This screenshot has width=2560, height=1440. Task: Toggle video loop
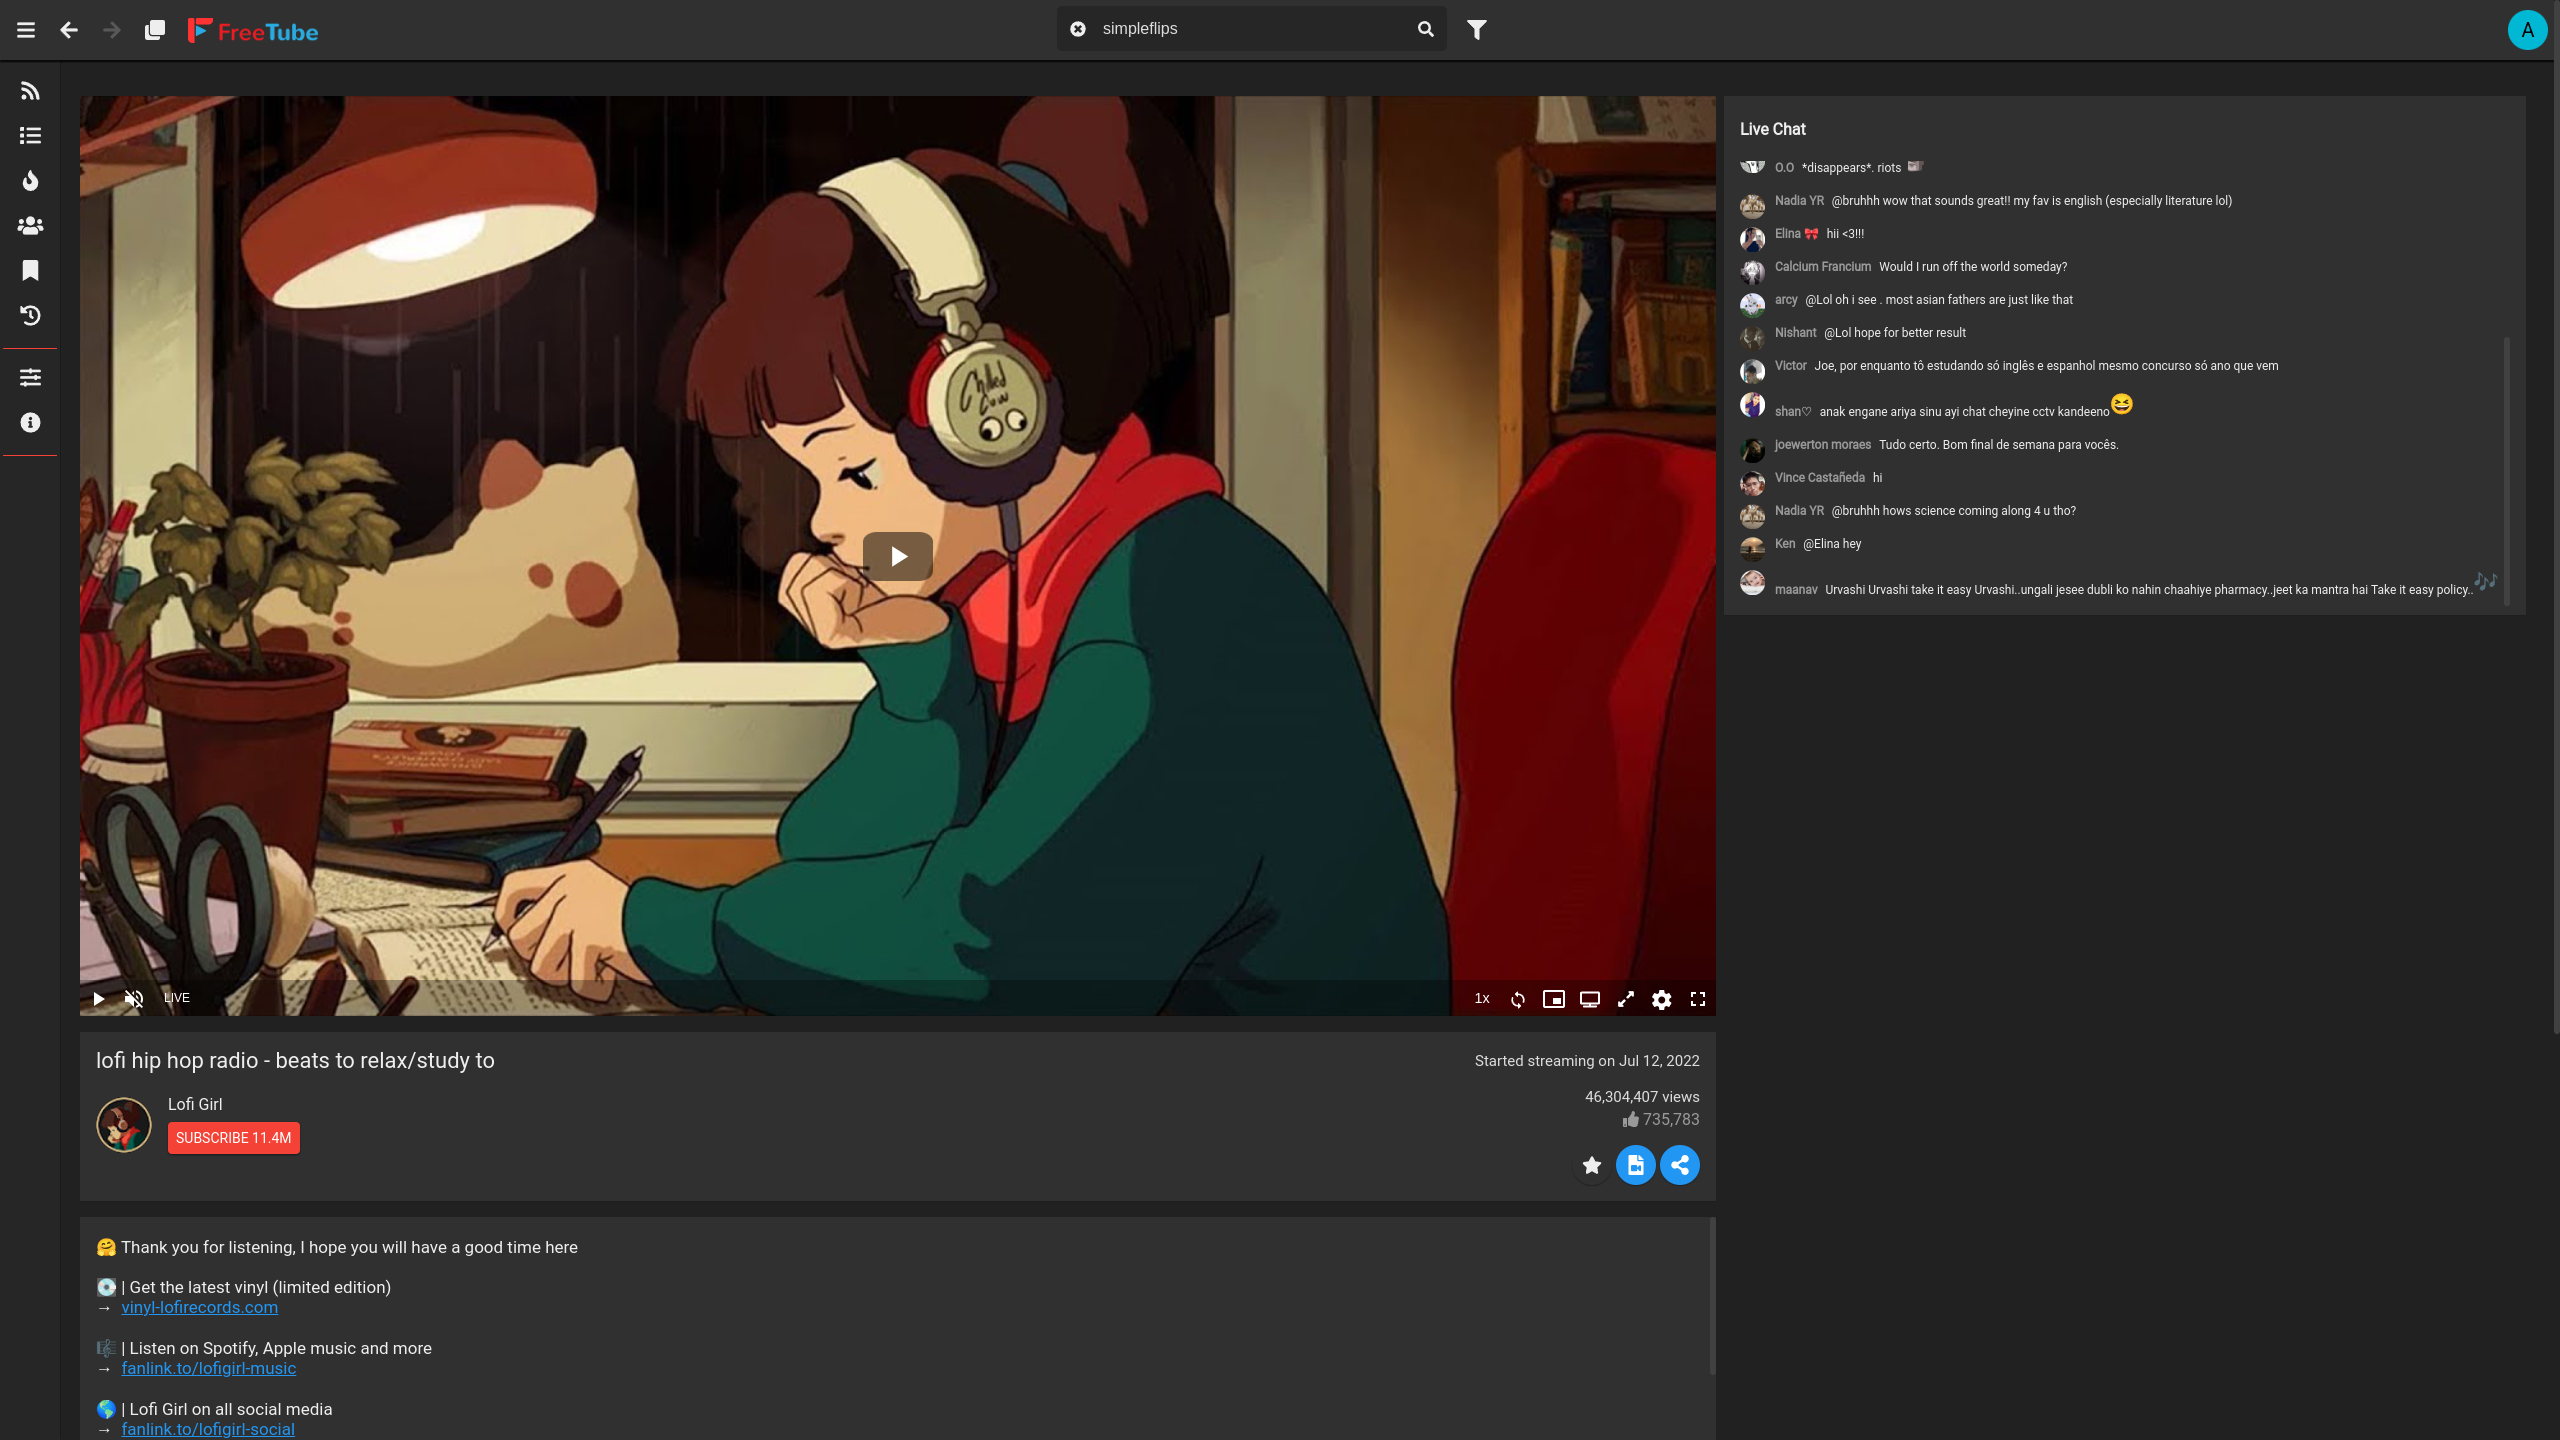pos(1518,1000)
